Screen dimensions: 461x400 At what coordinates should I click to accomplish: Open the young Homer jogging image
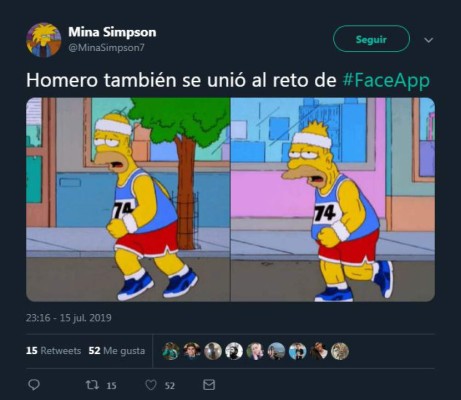128,199
